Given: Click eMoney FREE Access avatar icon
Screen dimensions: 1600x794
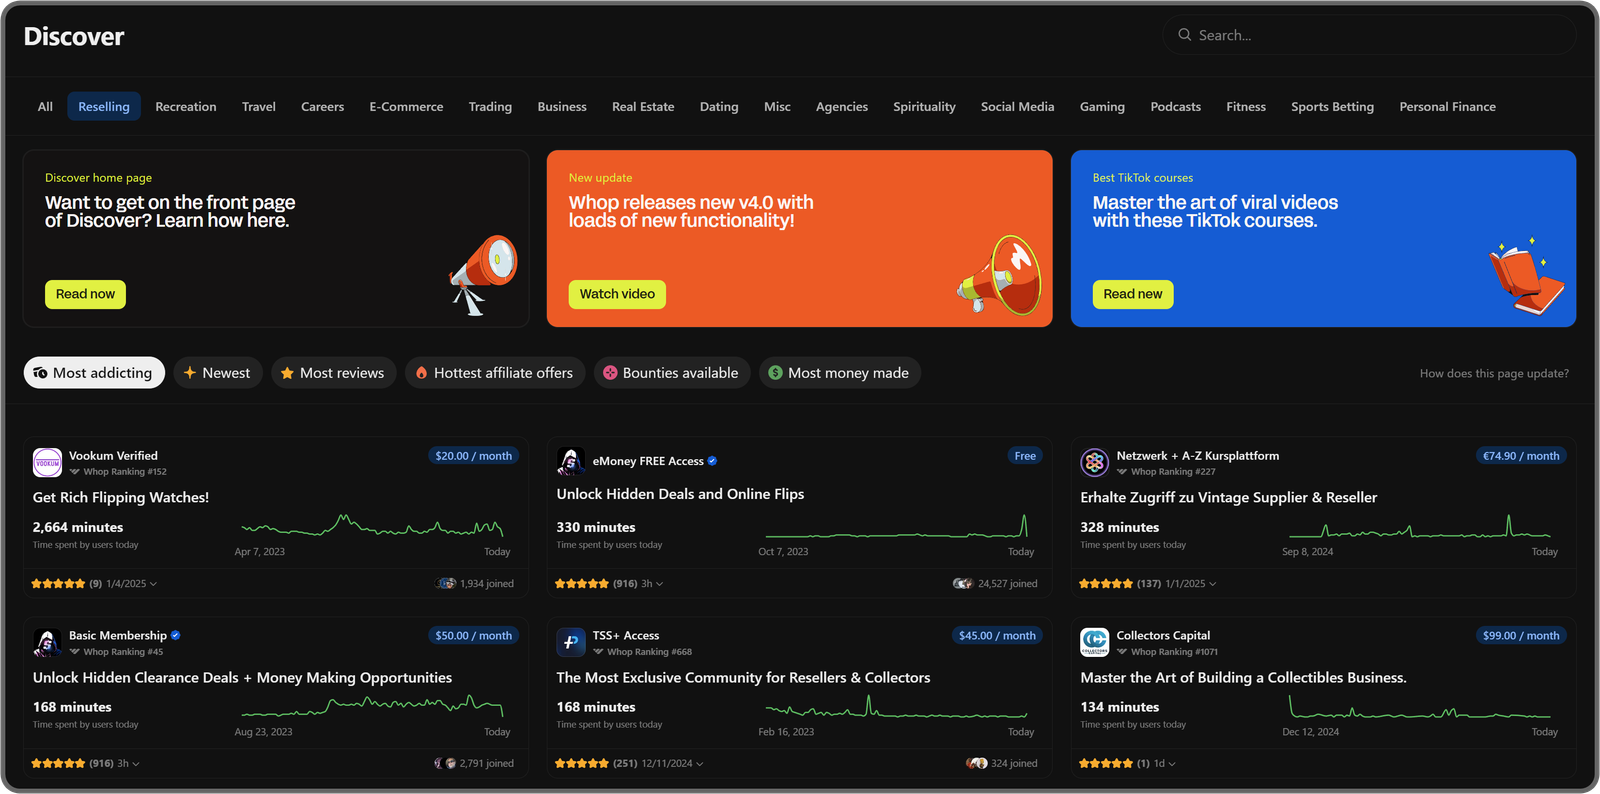Looking at the screenshot, I should pyautogui.click(x=571, y=462).
